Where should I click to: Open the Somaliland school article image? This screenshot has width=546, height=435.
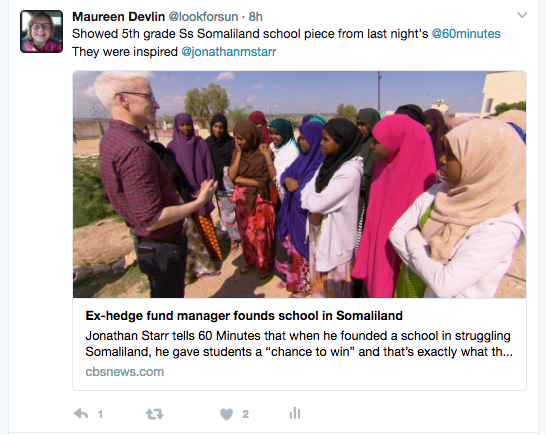299,184
